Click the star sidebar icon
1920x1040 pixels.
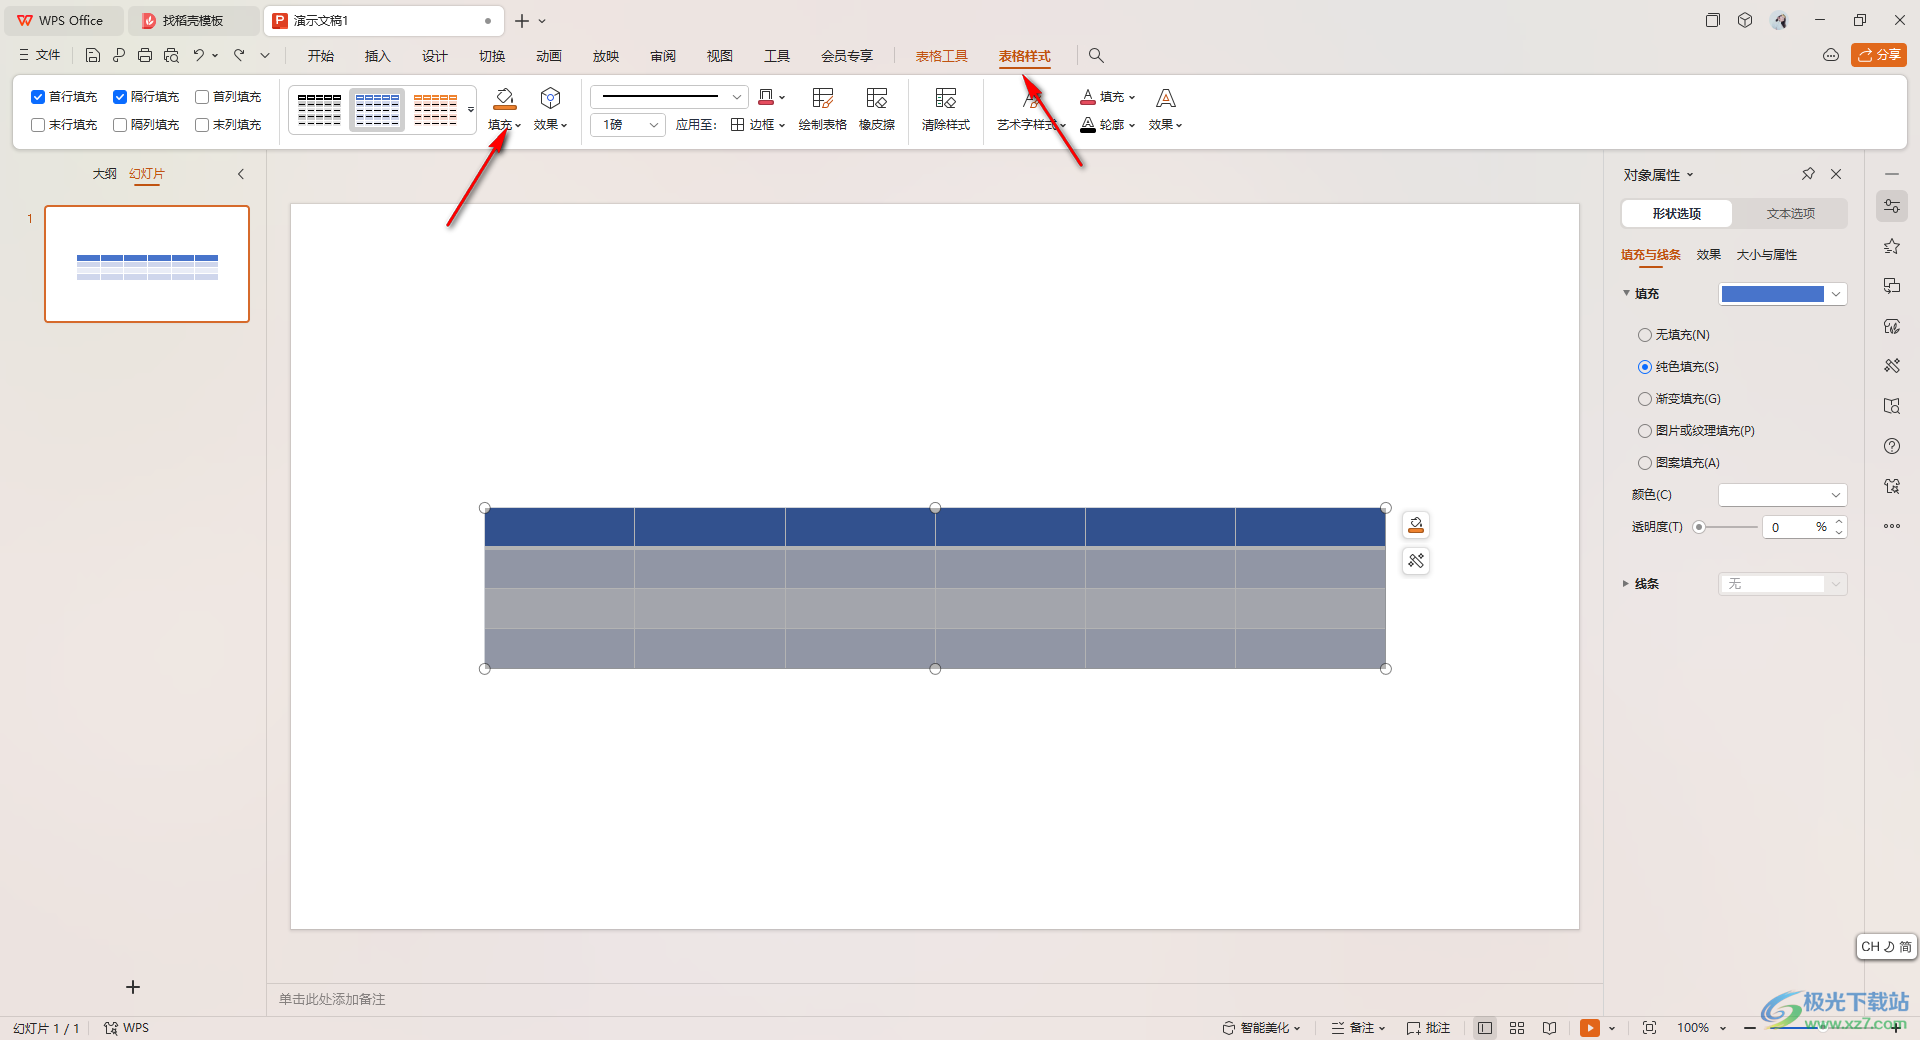pos(1892,246)
